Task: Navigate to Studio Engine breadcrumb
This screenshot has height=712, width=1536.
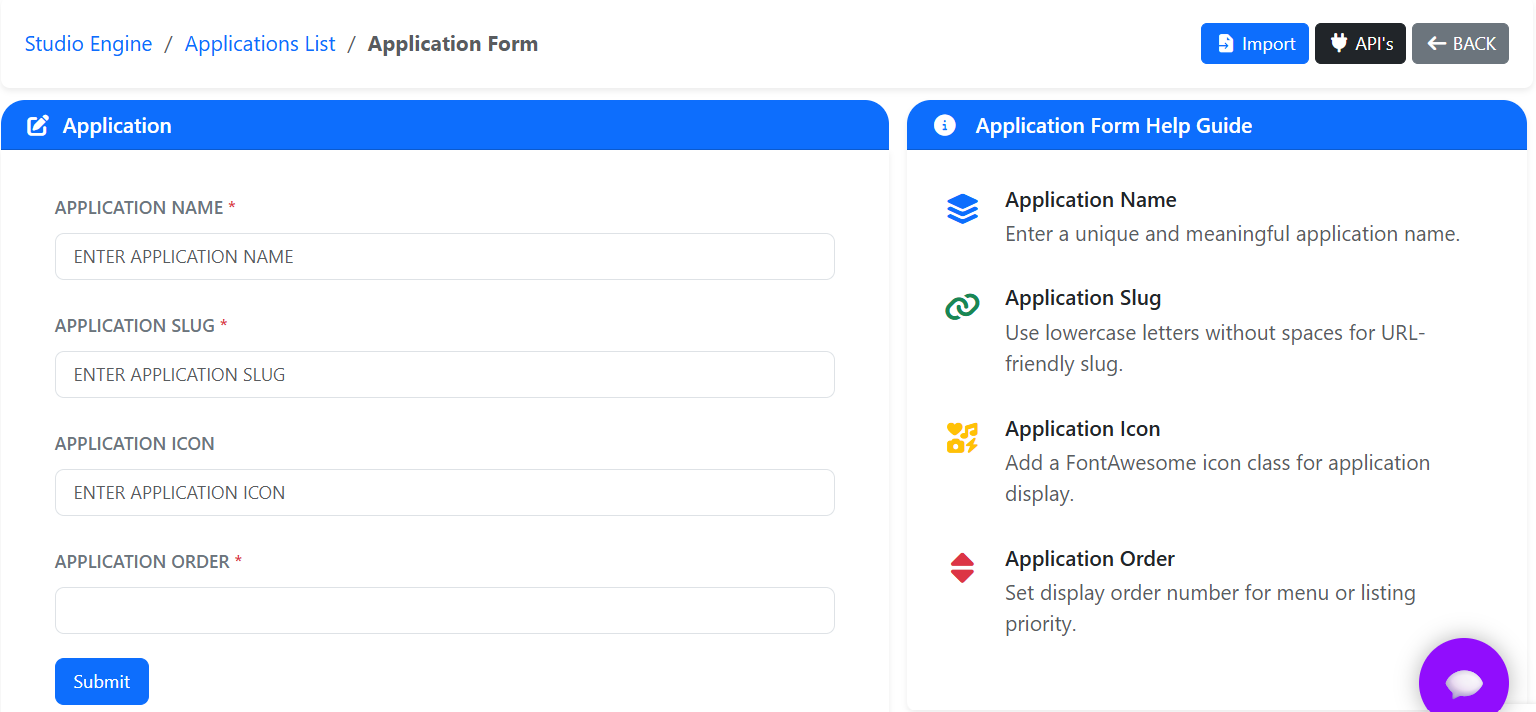Action: [x=89, y=44]
